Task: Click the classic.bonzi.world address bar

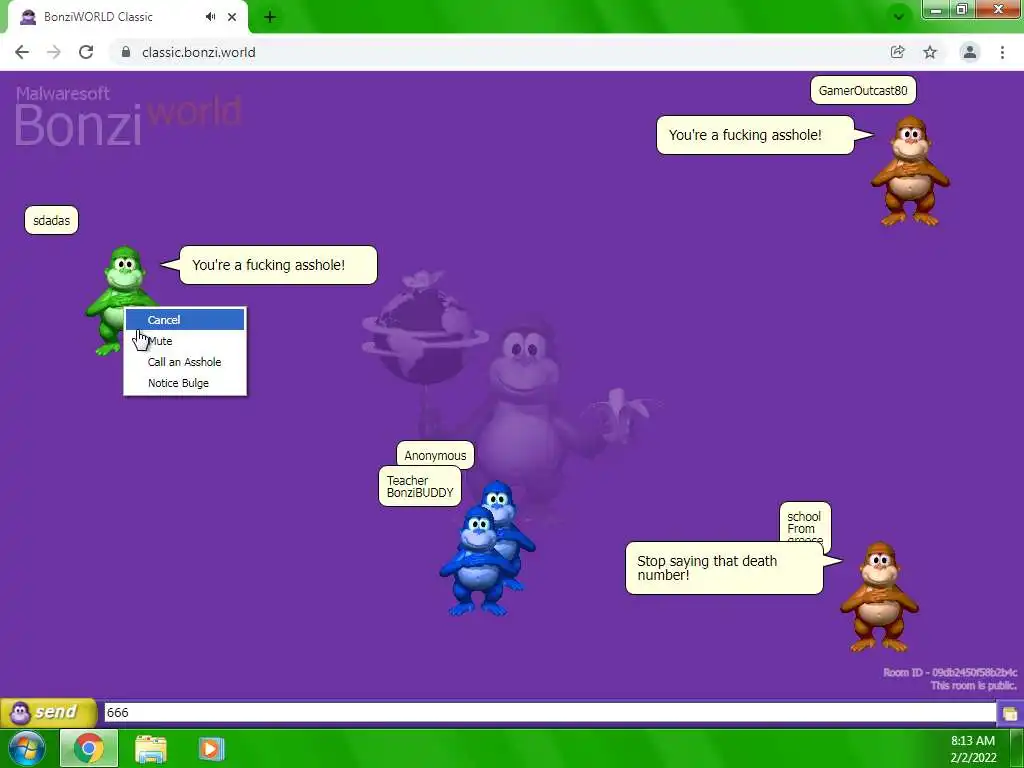Action: coord(496,52)
